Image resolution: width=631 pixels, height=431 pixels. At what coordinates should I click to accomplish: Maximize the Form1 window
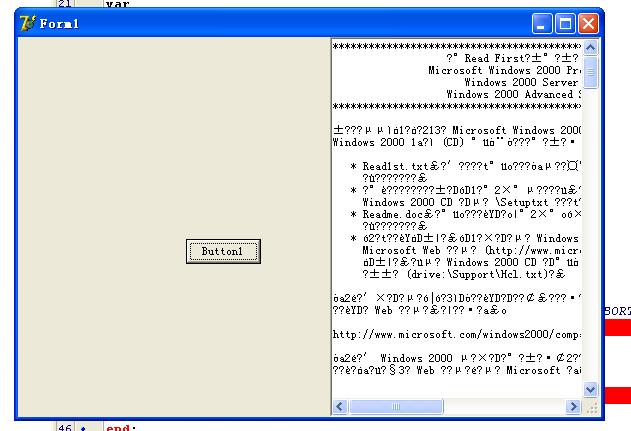(x=565, y=23)
